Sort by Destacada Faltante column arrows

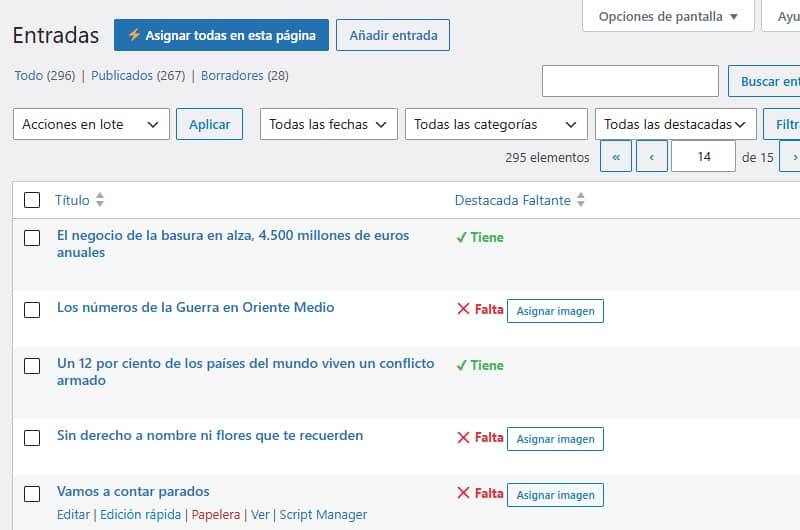point(581,199)
